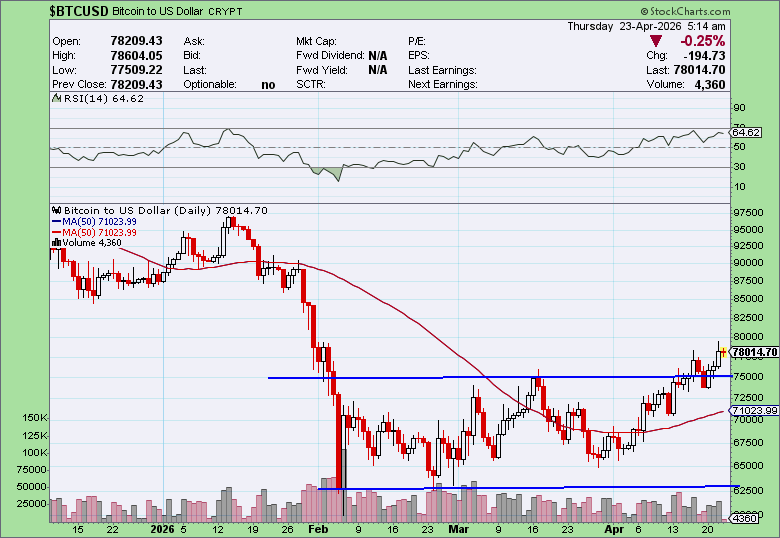The image size is (780, 538).
Task: Click the candlestick icon beside Bitcoin legend
Action: click(x=56, y=211)
